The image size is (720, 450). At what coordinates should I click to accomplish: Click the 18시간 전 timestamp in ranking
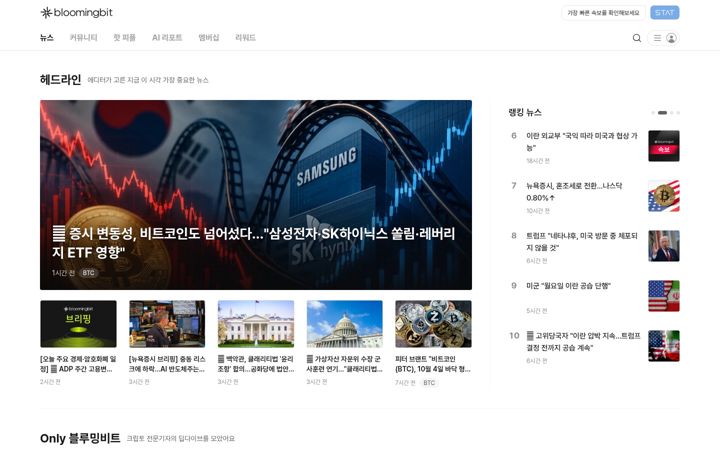[x=538, y=161]
